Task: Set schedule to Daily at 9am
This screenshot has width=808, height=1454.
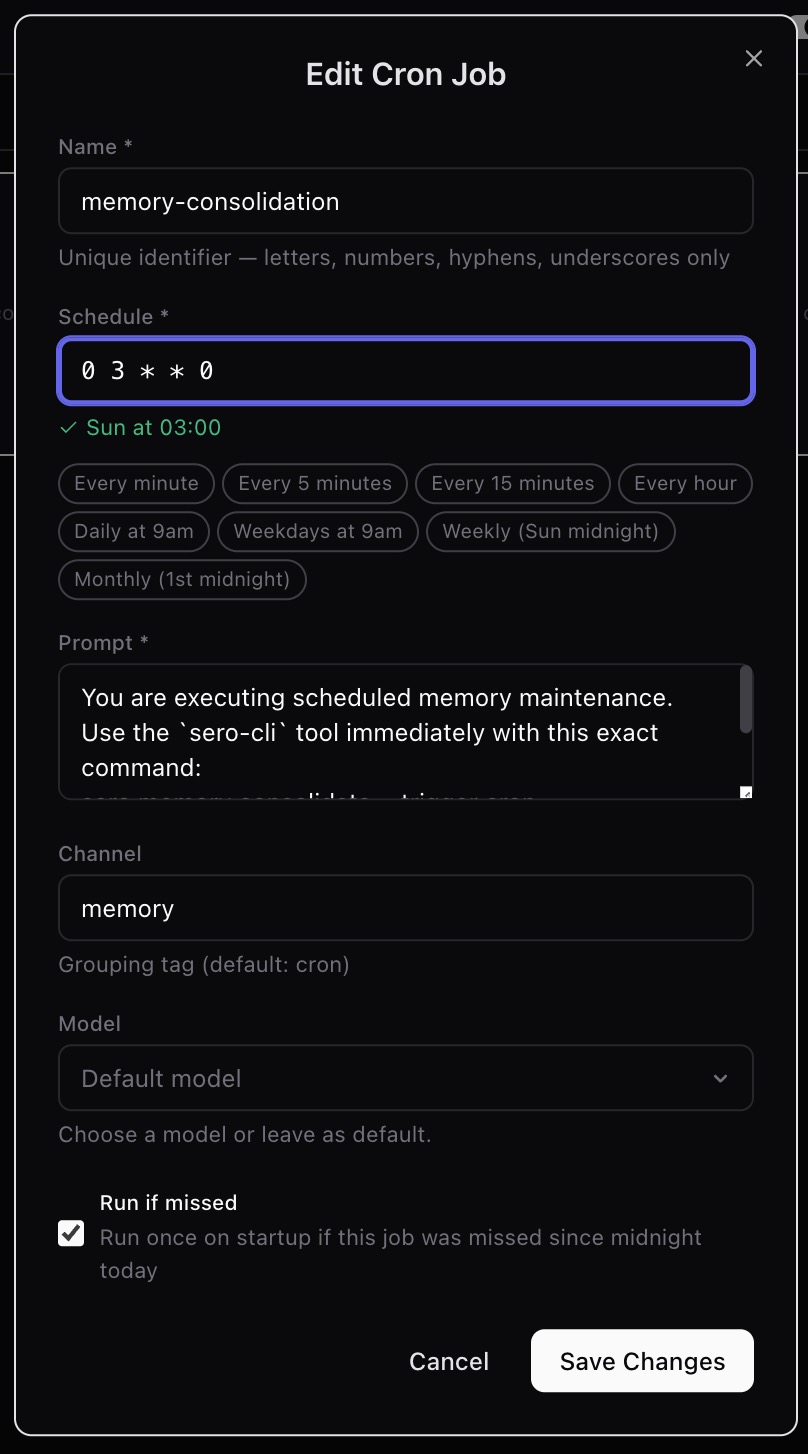Action: (x=134, y=531)
